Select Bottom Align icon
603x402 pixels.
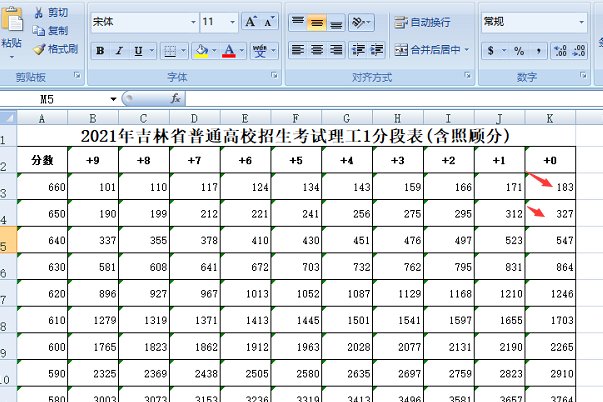pos(336,22)
